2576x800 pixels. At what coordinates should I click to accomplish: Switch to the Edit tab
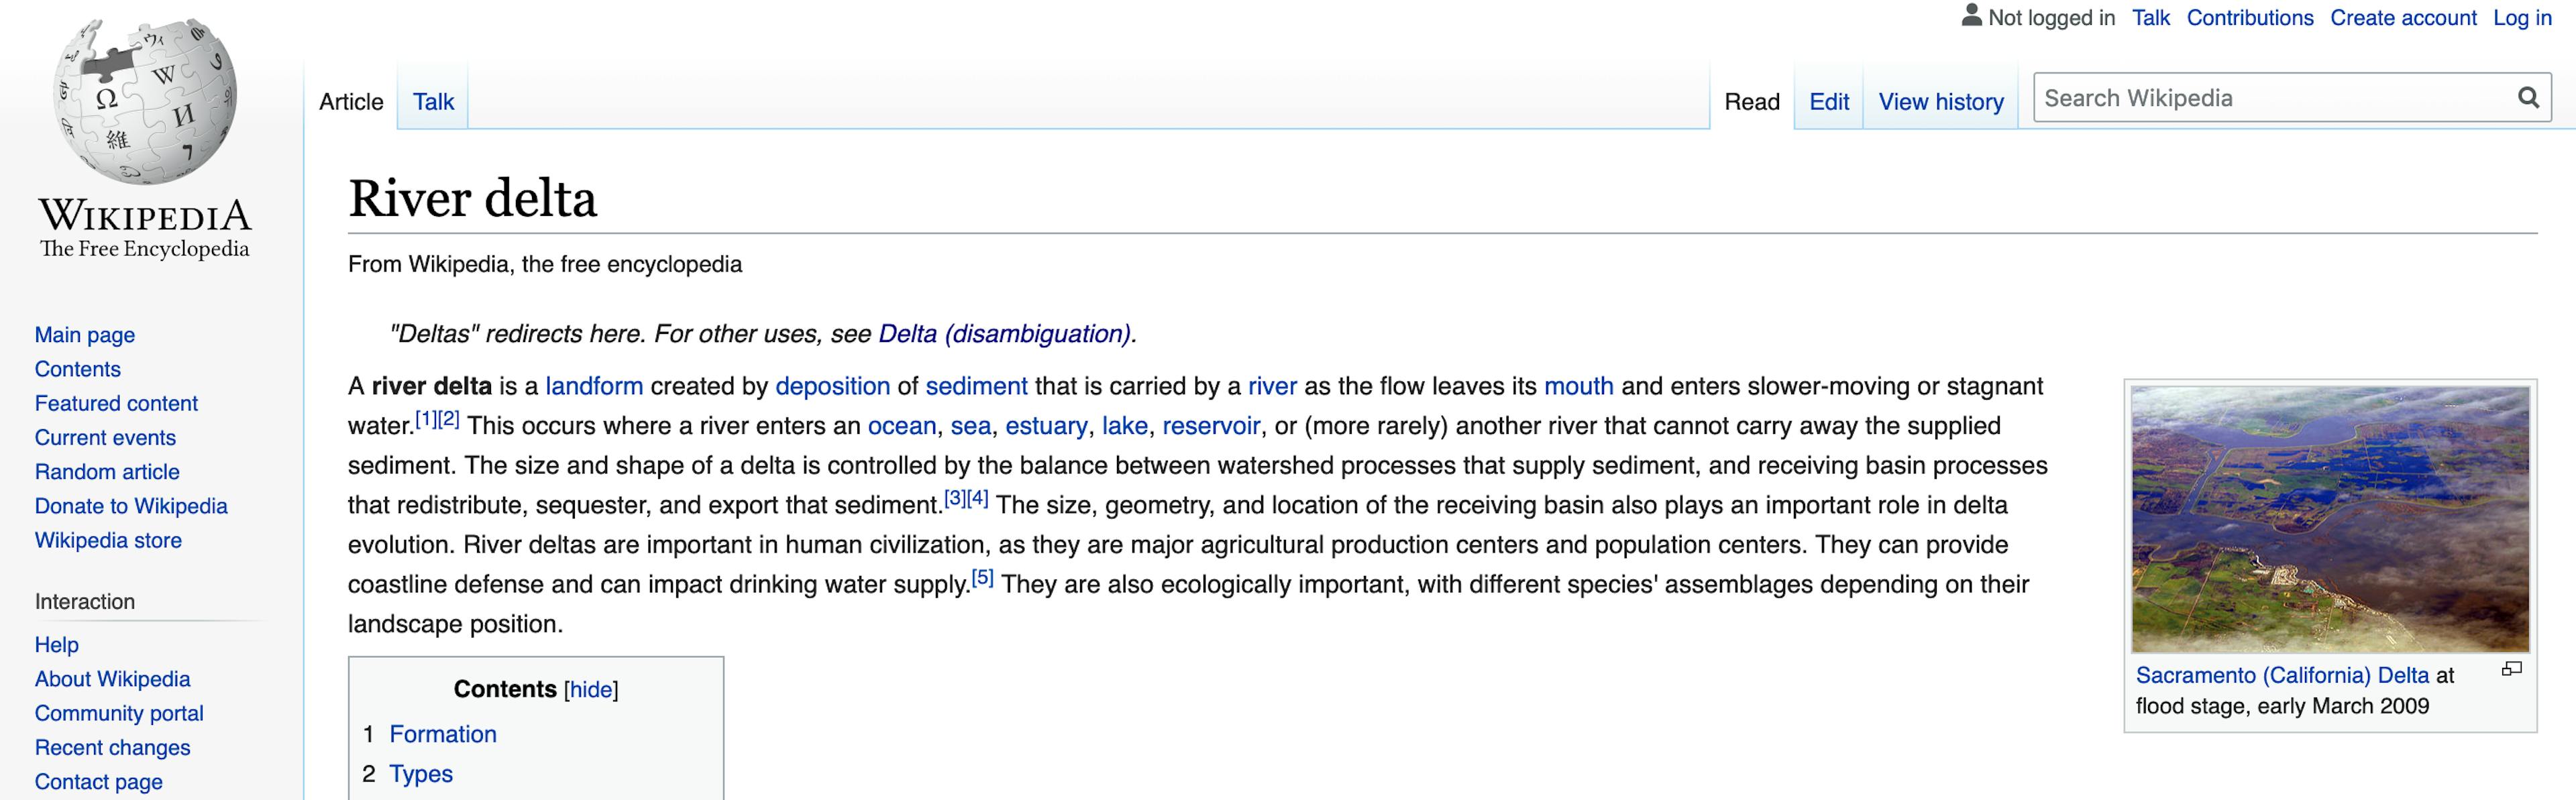tap(1829, 101)
